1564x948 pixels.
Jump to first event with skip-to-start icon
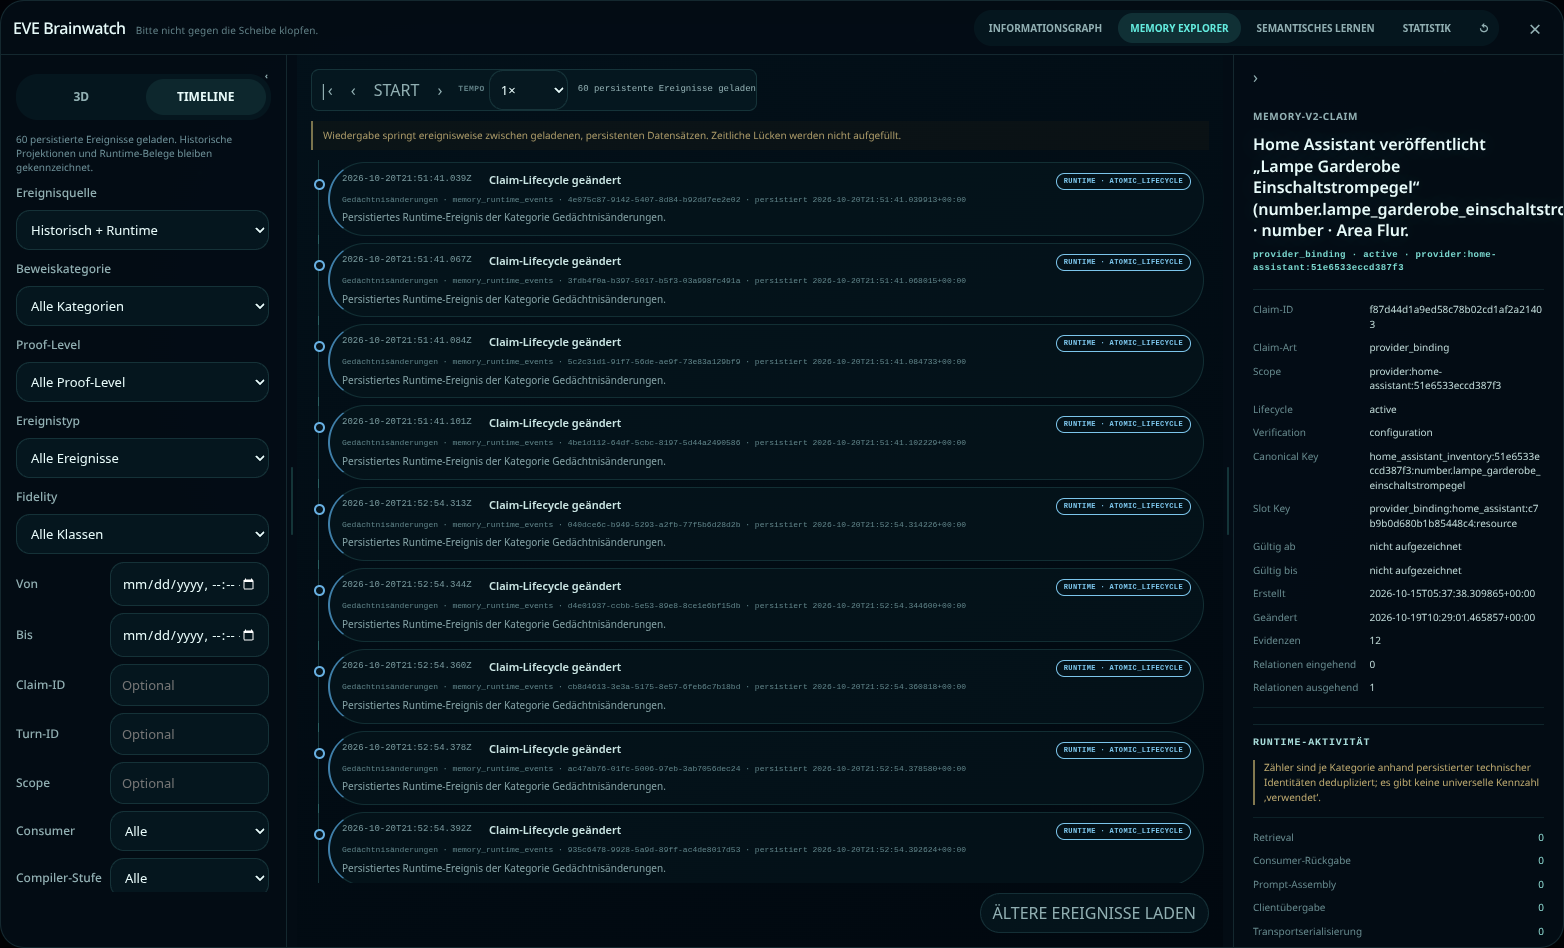pyautogui.click(x=327, y=91)
